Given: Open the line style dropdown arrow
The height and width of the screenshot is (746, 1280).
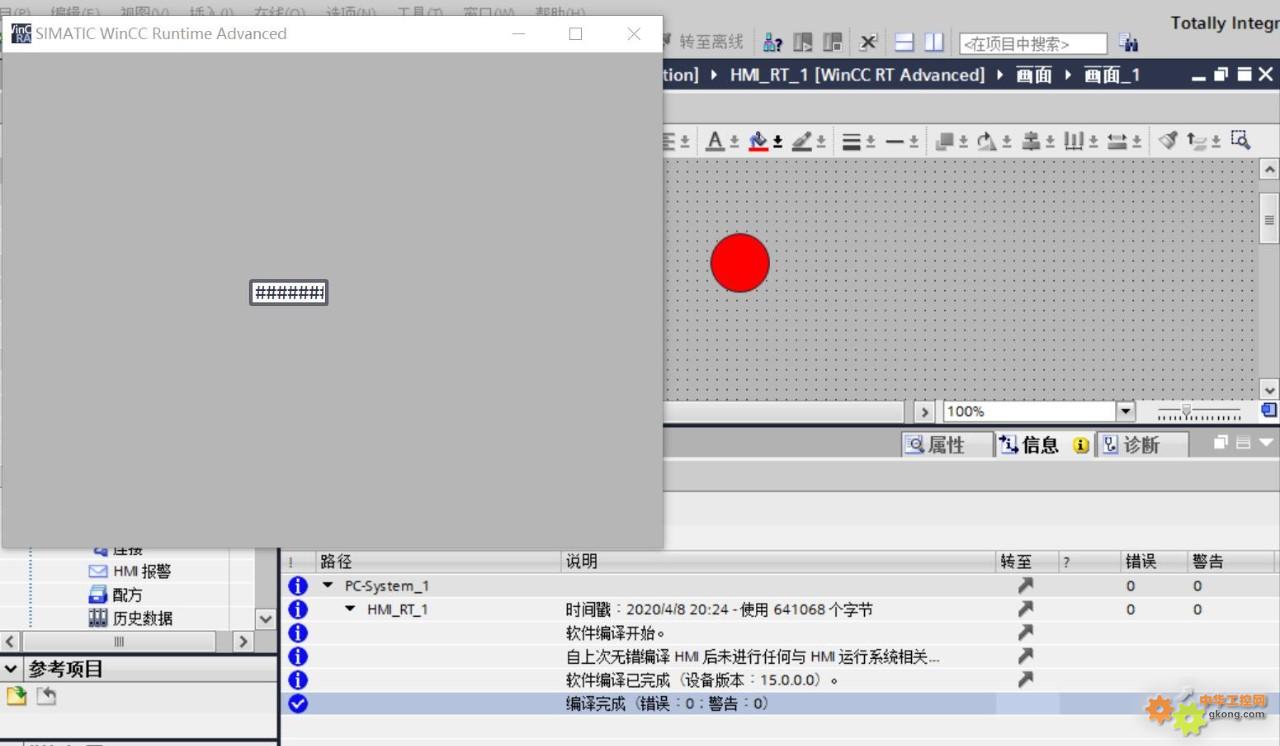Looking at the screenshot, I should click(x=914, y=142).
